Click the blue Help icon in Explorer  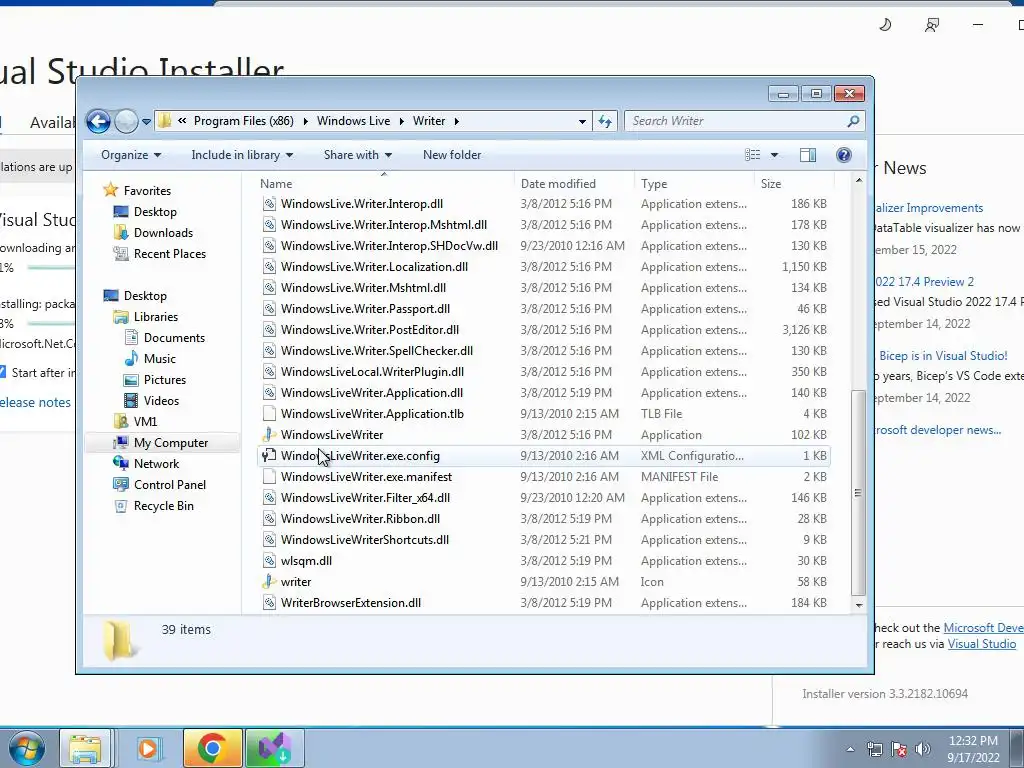[x=843, y=155]
